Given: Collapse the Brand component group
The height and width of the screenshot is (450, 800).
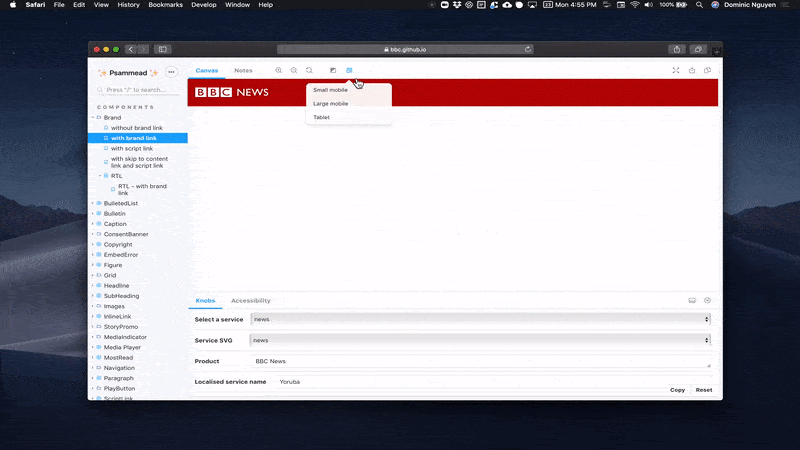Looking at the screenshot, I should 112,117.
